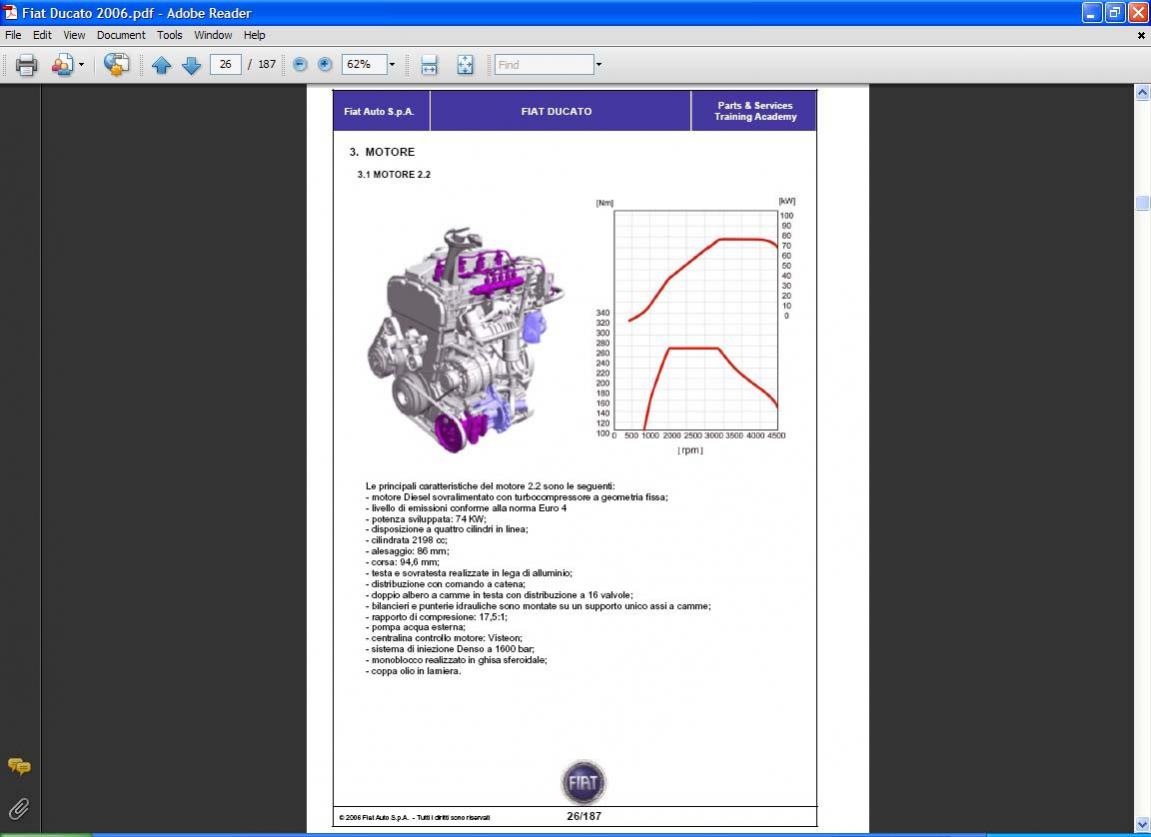This screenshot has width=1151, height=837.
Task: Click '[rpm]' axis label under graph
Action: pyautogui.click(x=690, y=450)
